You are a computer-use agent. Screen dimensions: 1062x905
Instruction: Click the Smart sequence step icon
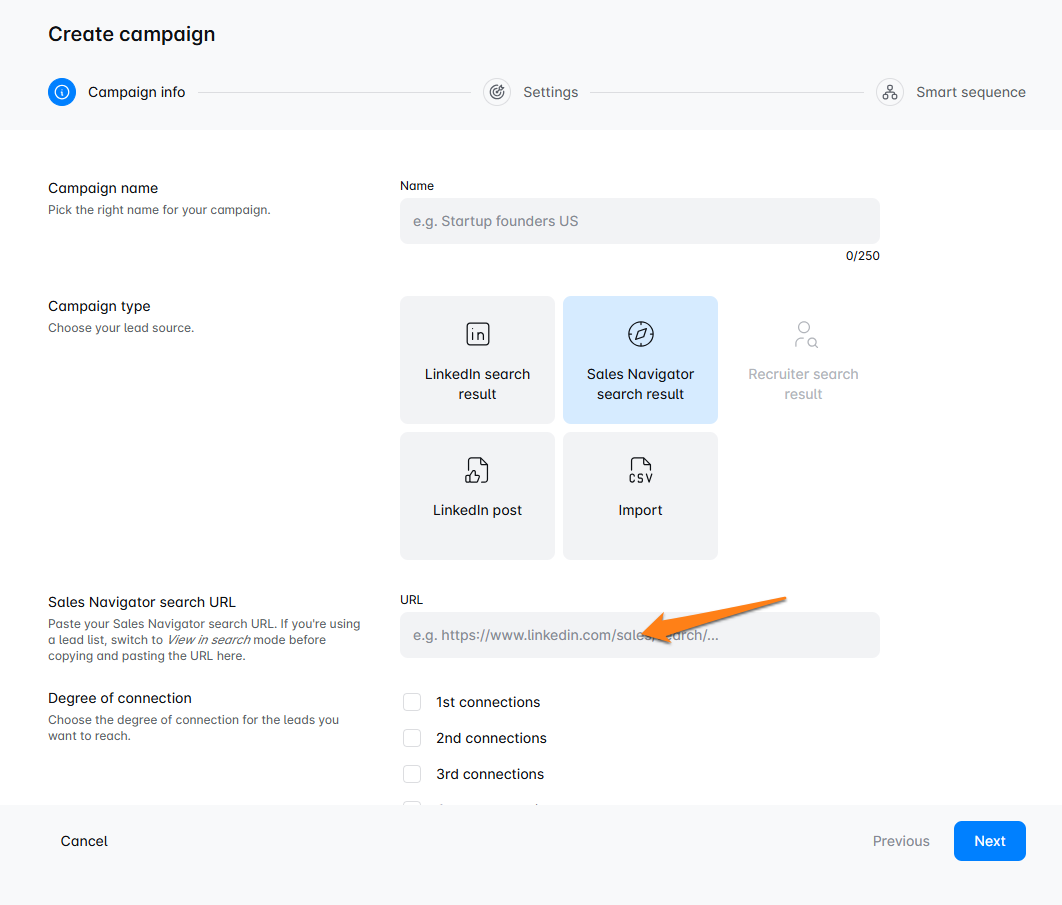[x=889, y=92]
